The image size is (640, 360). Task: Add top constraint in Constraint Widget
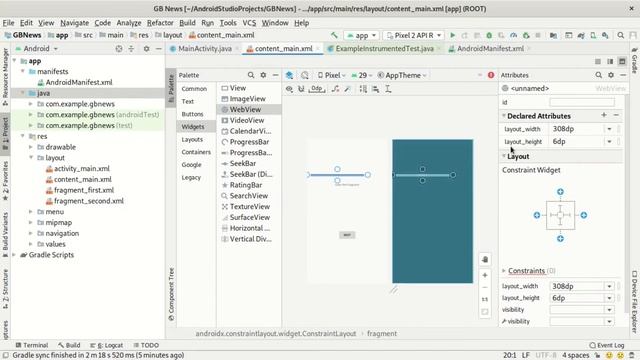[560, 192]
